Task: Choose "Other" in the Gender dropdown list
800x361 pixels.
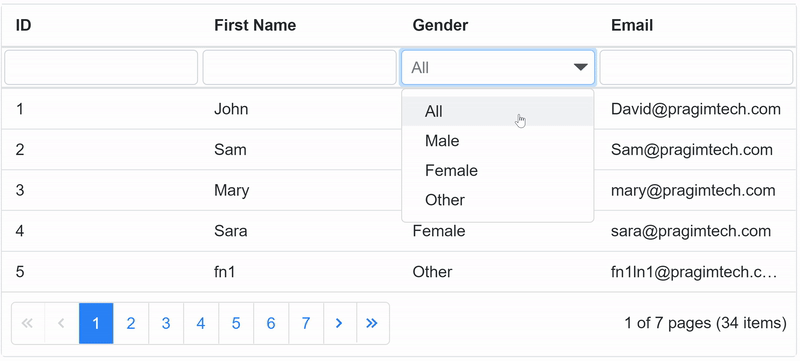Action: [497, 200]
